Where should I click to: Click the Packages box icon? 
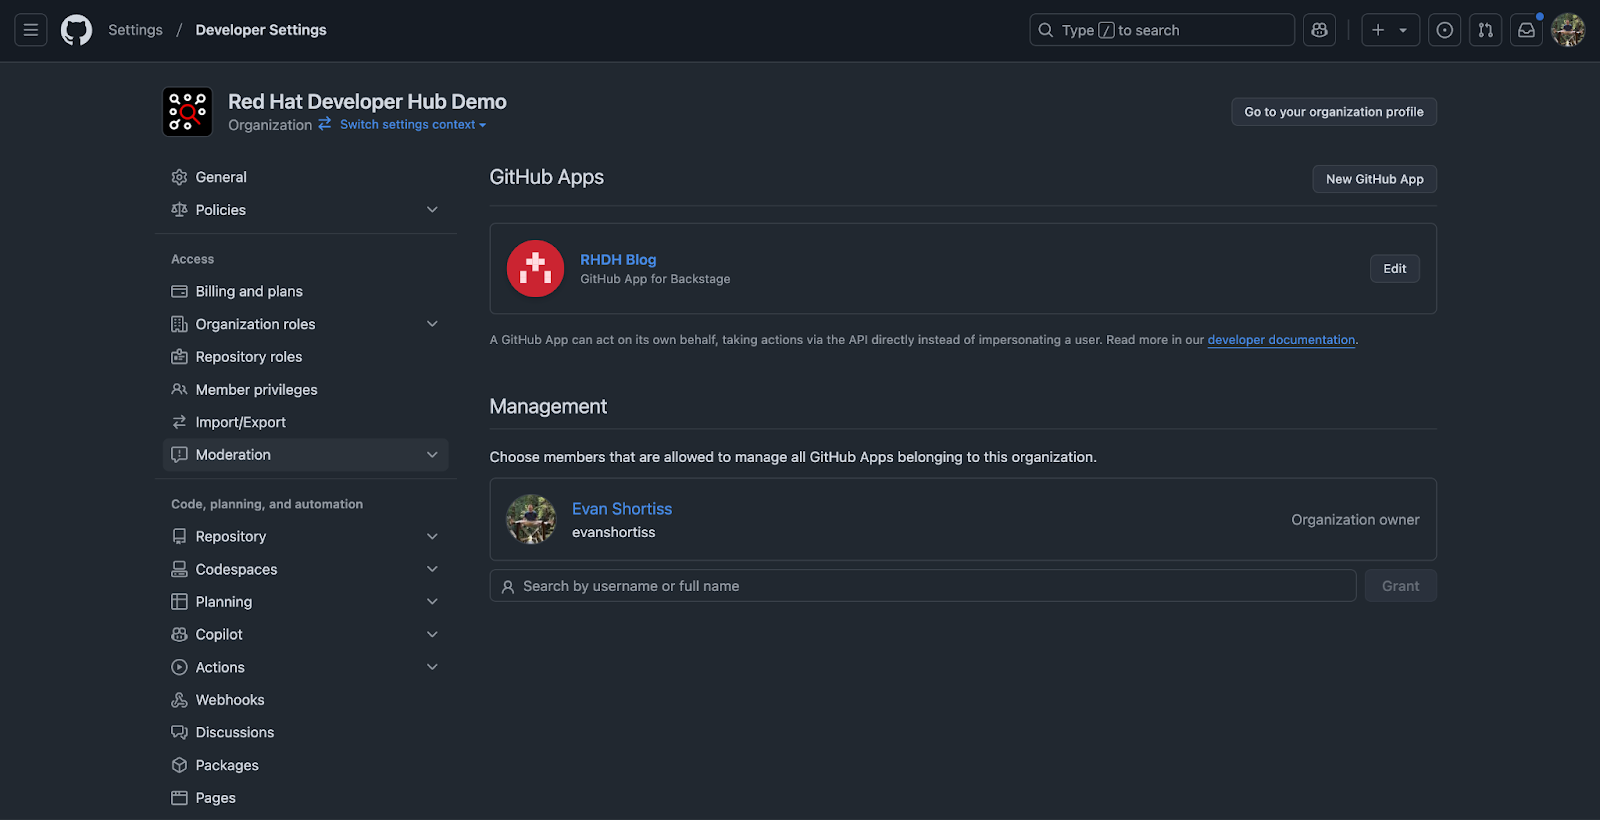[179, 765]
